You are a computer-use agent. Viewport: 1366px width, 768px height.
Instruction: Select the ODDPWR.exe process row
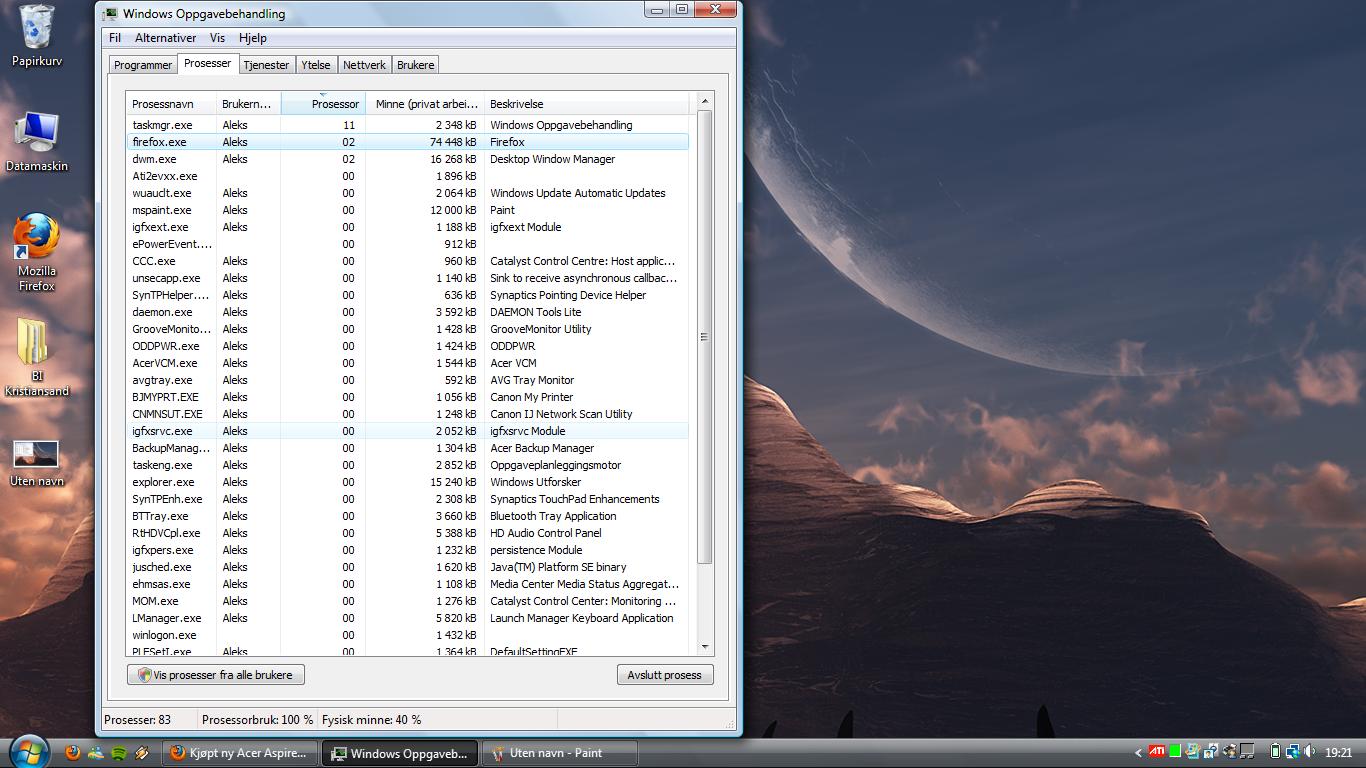point(408,346)
